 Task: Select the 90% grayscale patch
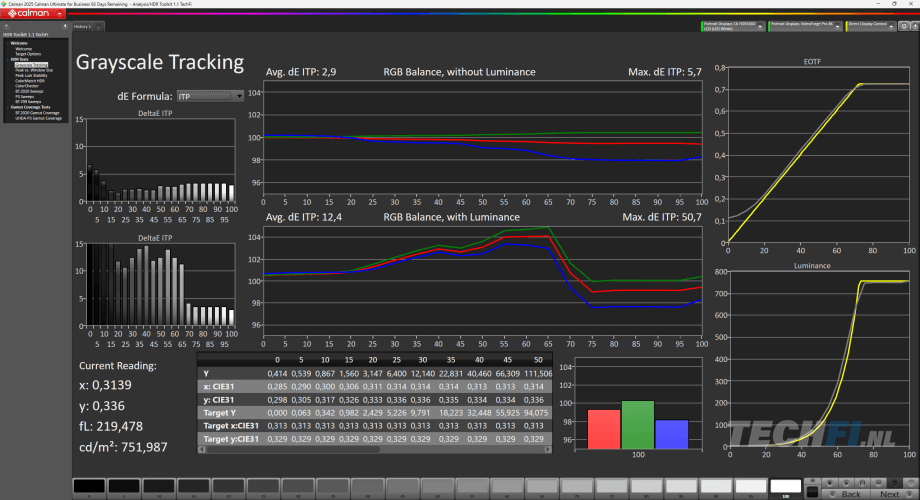pyautogui.click(x=716, y=486)
